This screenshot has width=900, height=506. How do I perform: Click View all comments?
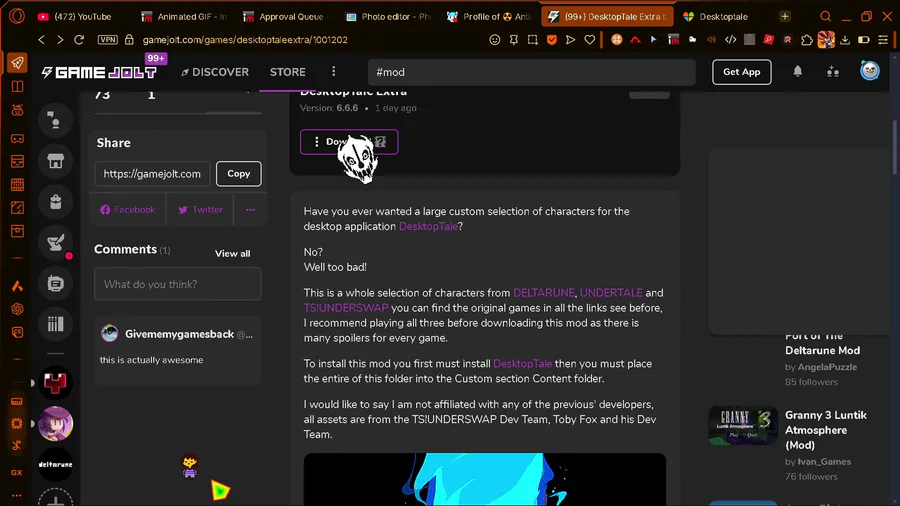232,254
